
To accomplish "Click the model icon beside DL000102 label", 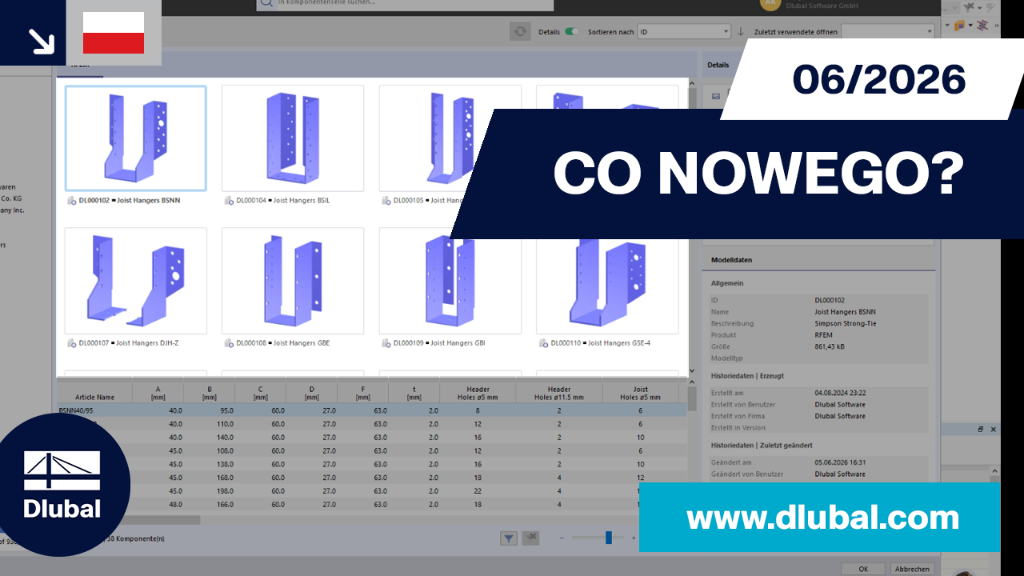I will tap(72, 200).
